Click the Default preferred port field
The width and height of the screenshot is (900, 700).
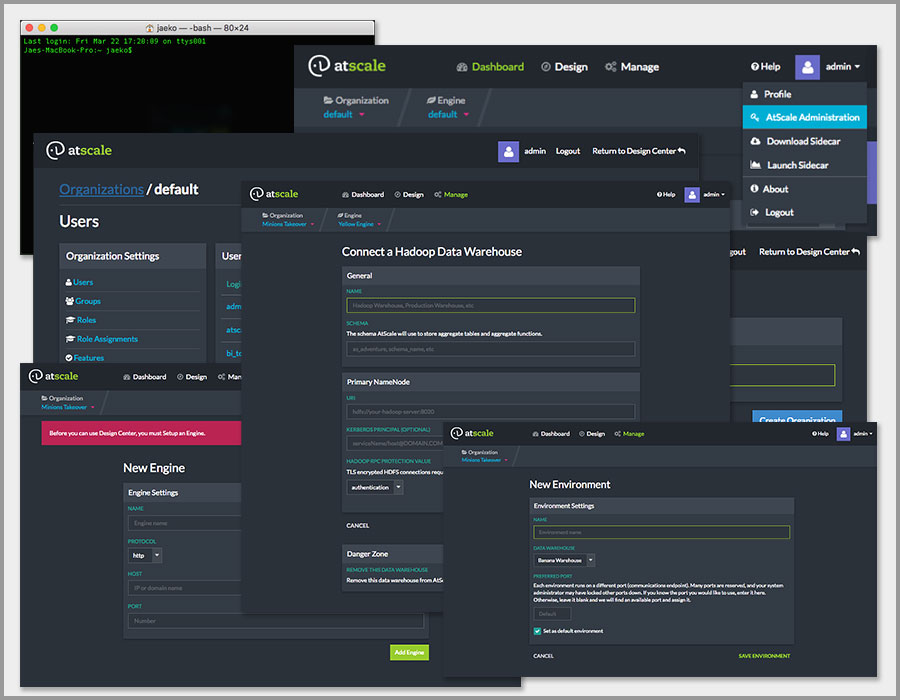pos(552,614)
